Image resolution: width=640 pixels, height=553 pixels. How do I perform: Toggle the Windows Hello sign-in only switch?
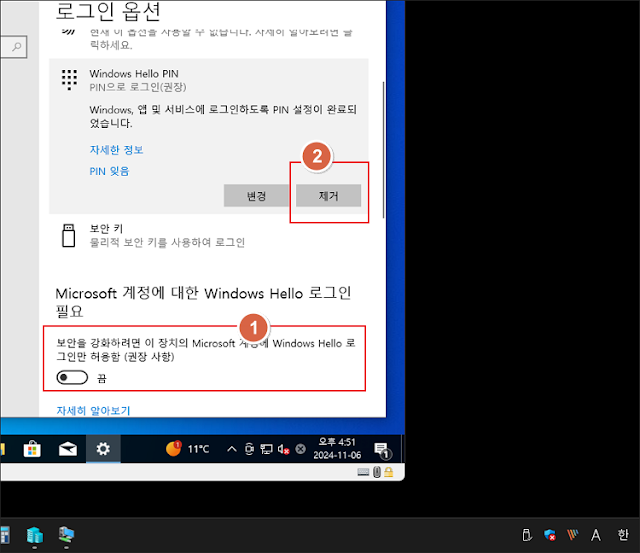pyautogui.click(x=72, y=378)
